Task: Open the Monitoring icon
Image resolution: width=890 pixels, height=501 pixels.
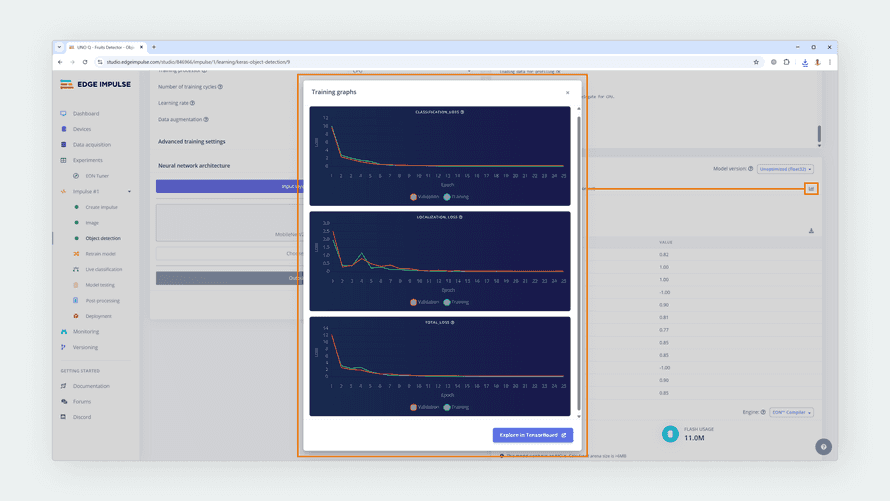Action: click(x=64, y=331)
